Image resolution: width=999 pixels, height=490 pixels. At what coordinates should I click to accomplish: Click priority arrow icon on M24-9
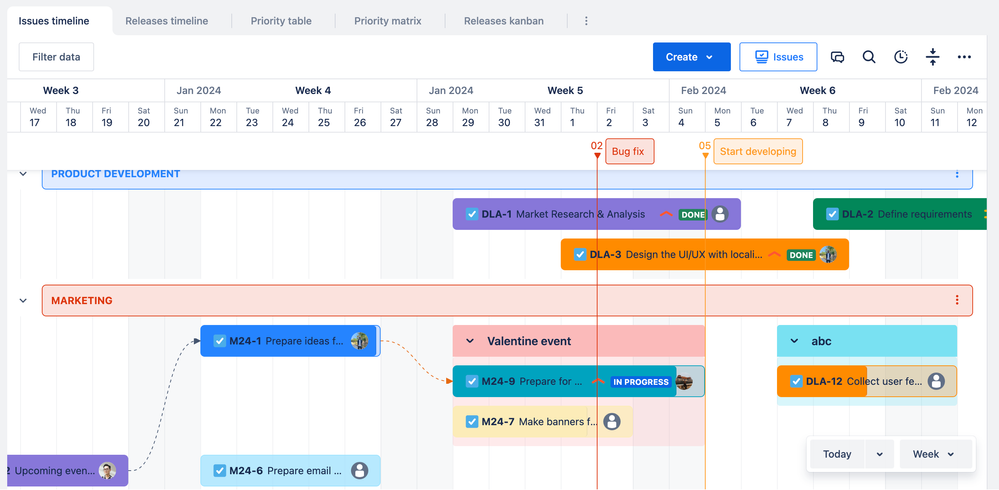(598, 382)
